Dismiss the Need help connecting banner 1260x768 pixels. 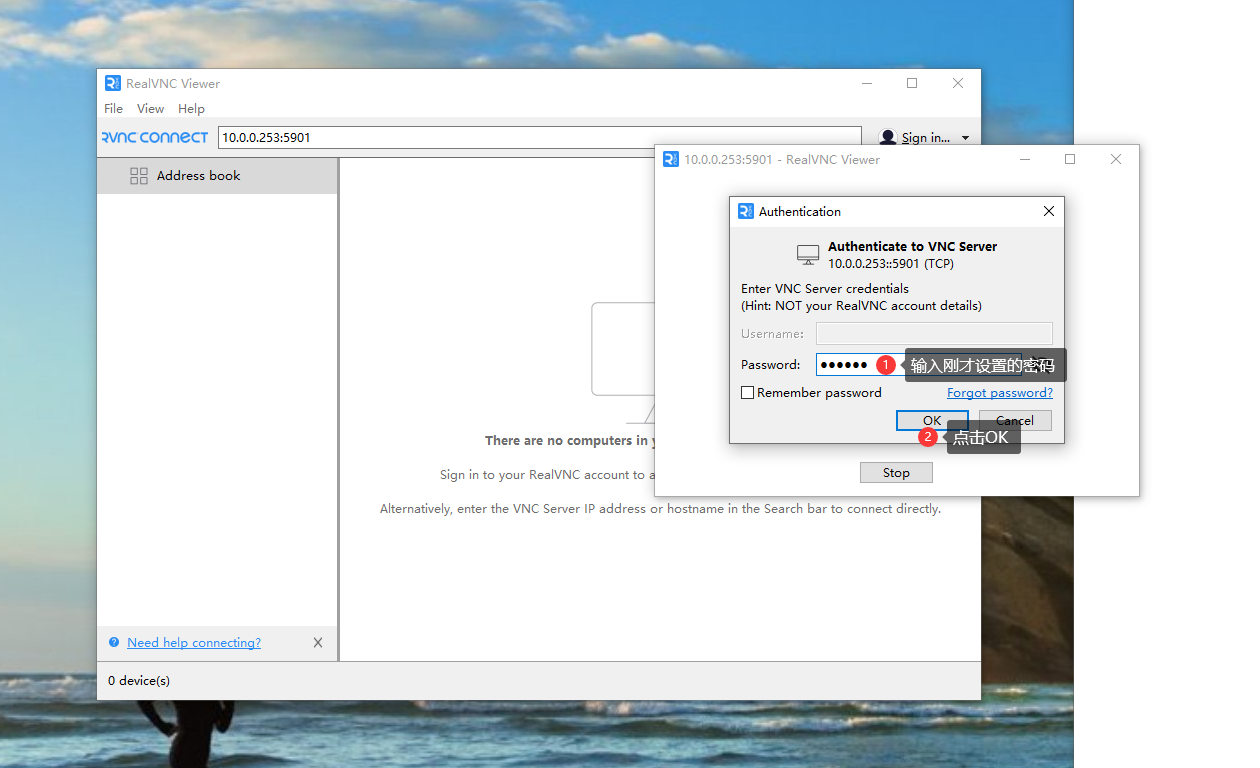[318, 643]
